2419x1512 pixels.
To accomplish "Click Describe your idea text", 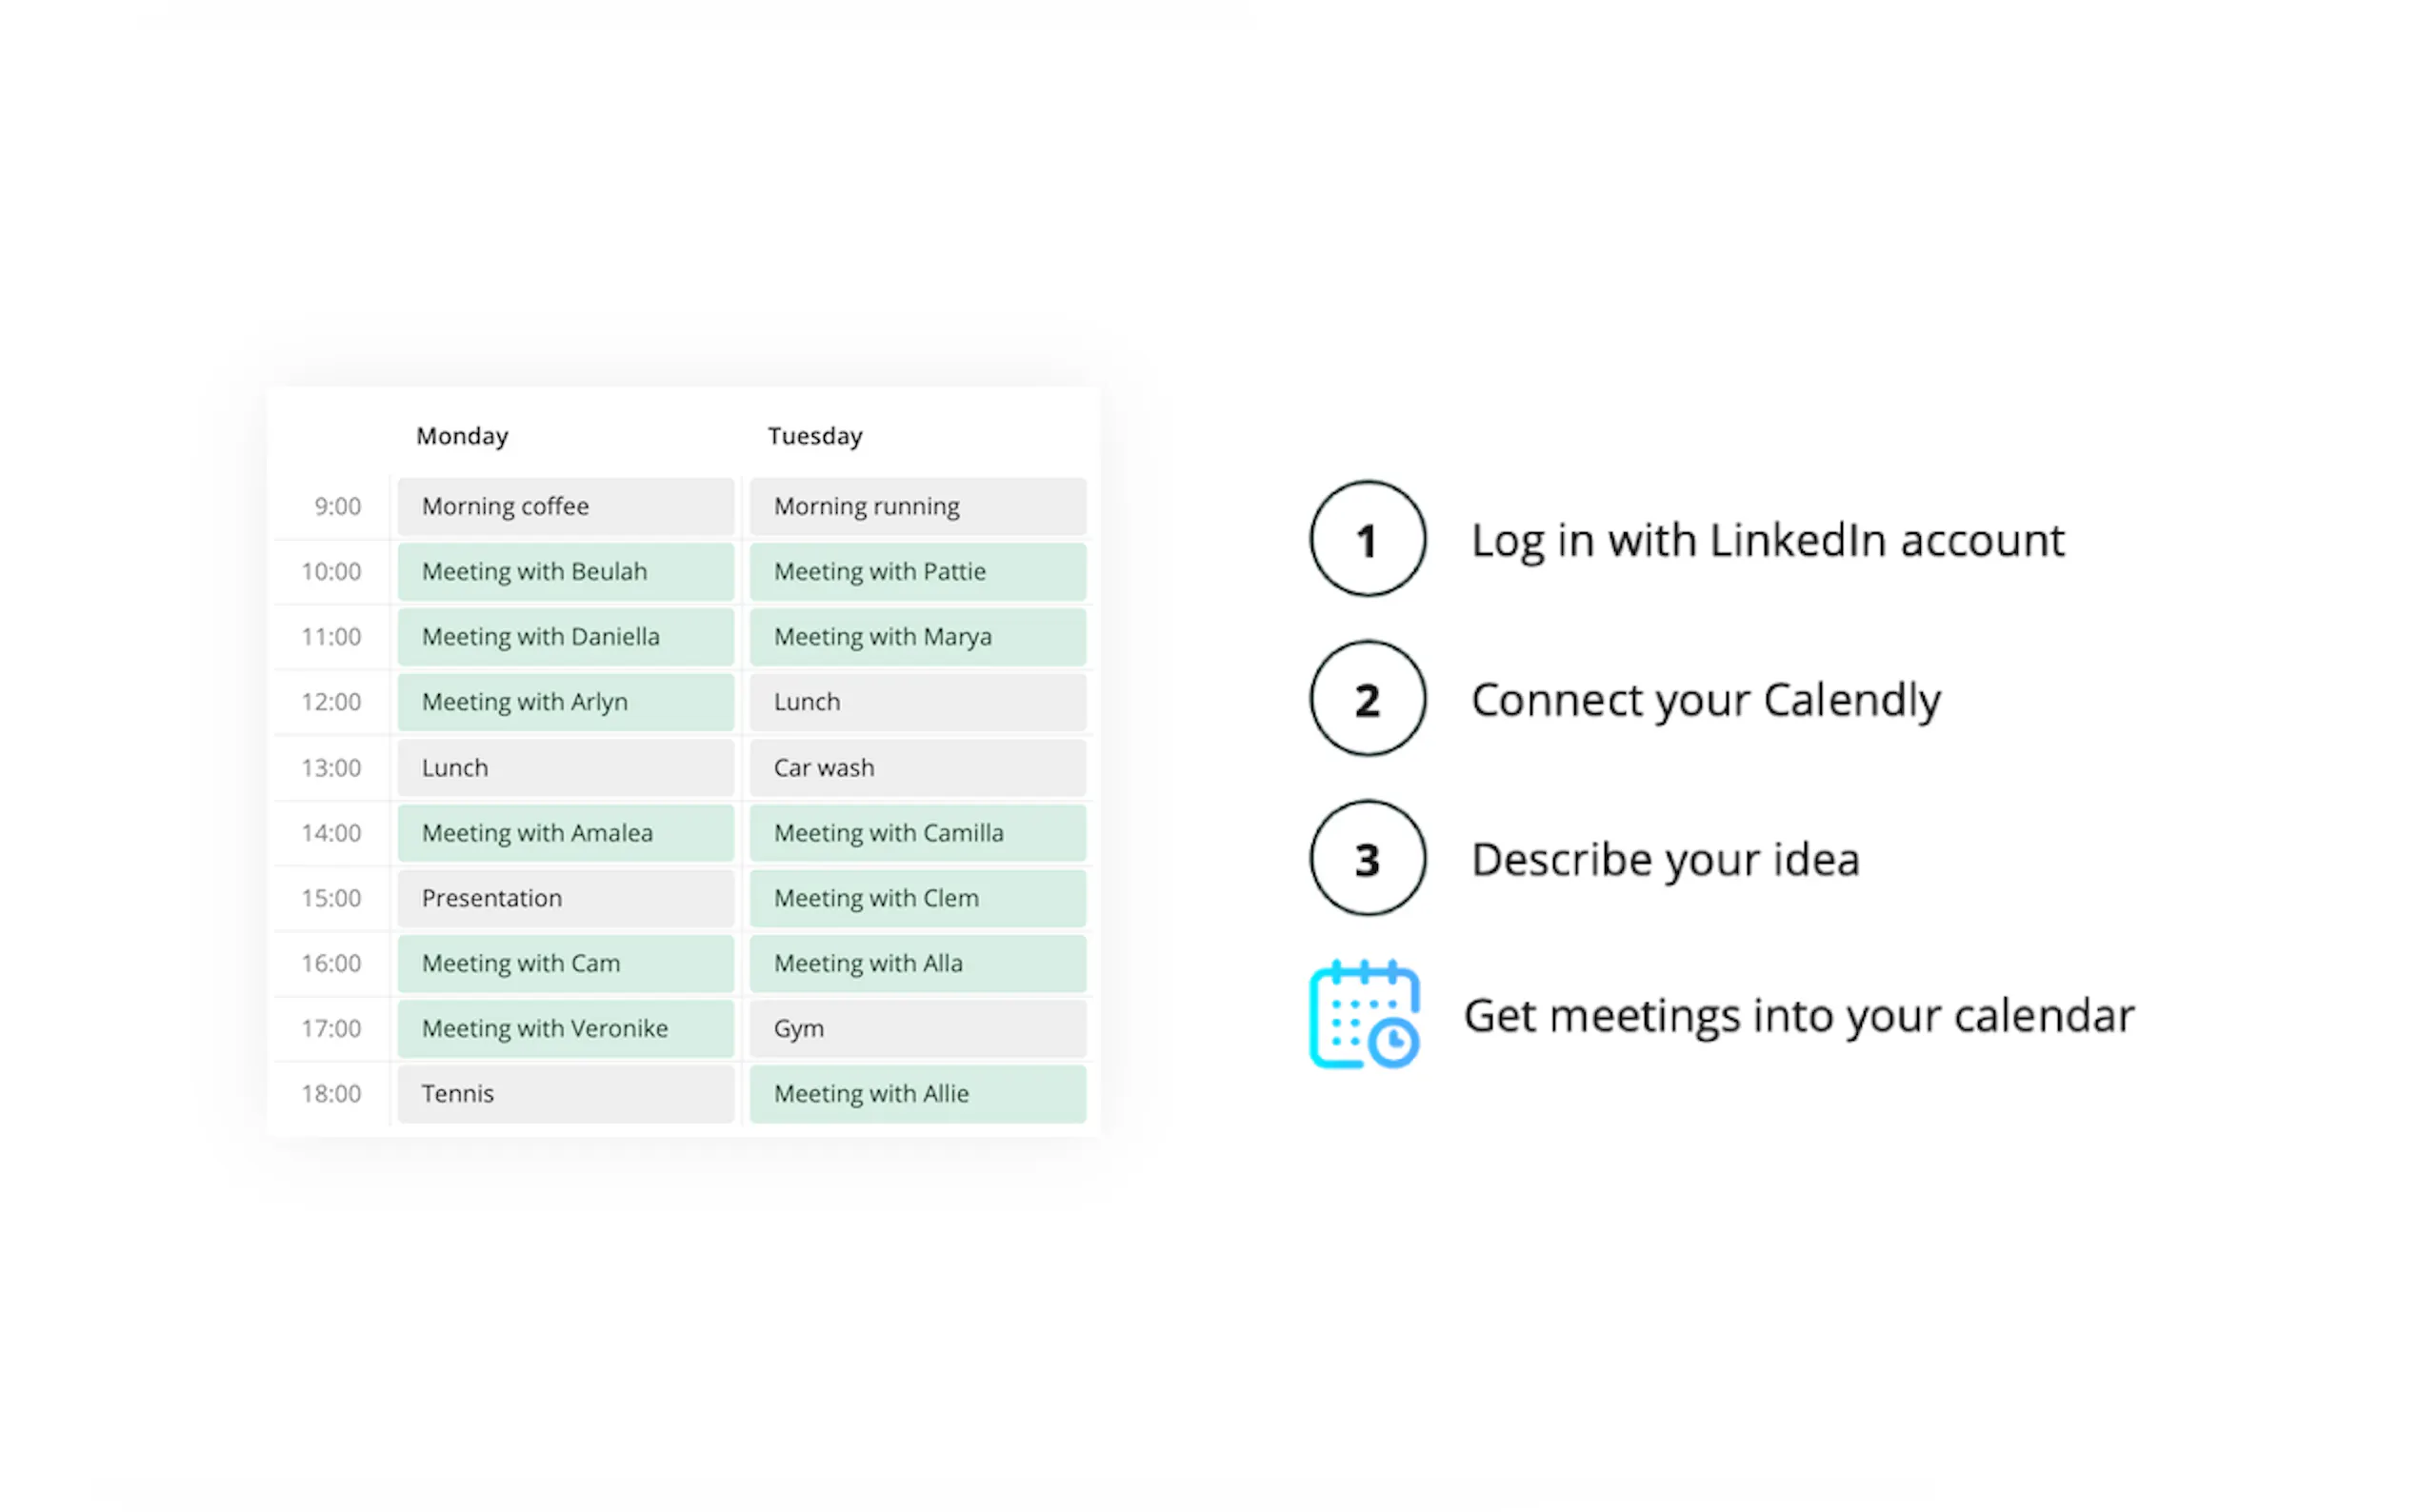I will (x=1665, y=860).
